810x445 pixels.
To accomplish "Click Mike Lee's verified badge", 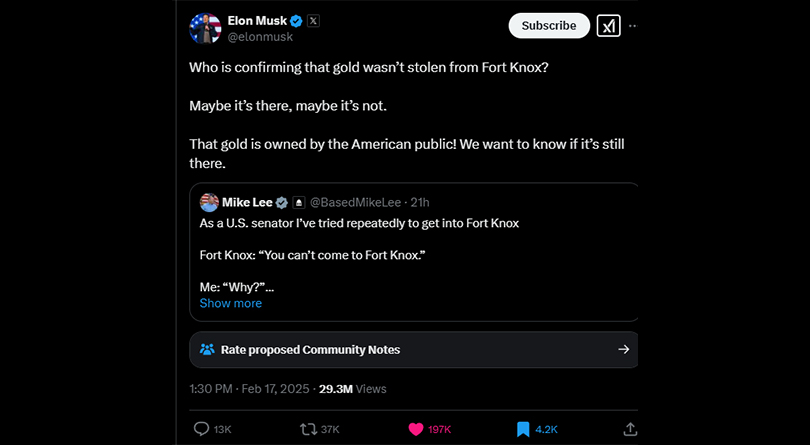I will pyautogui.click(x=282, y=202).
